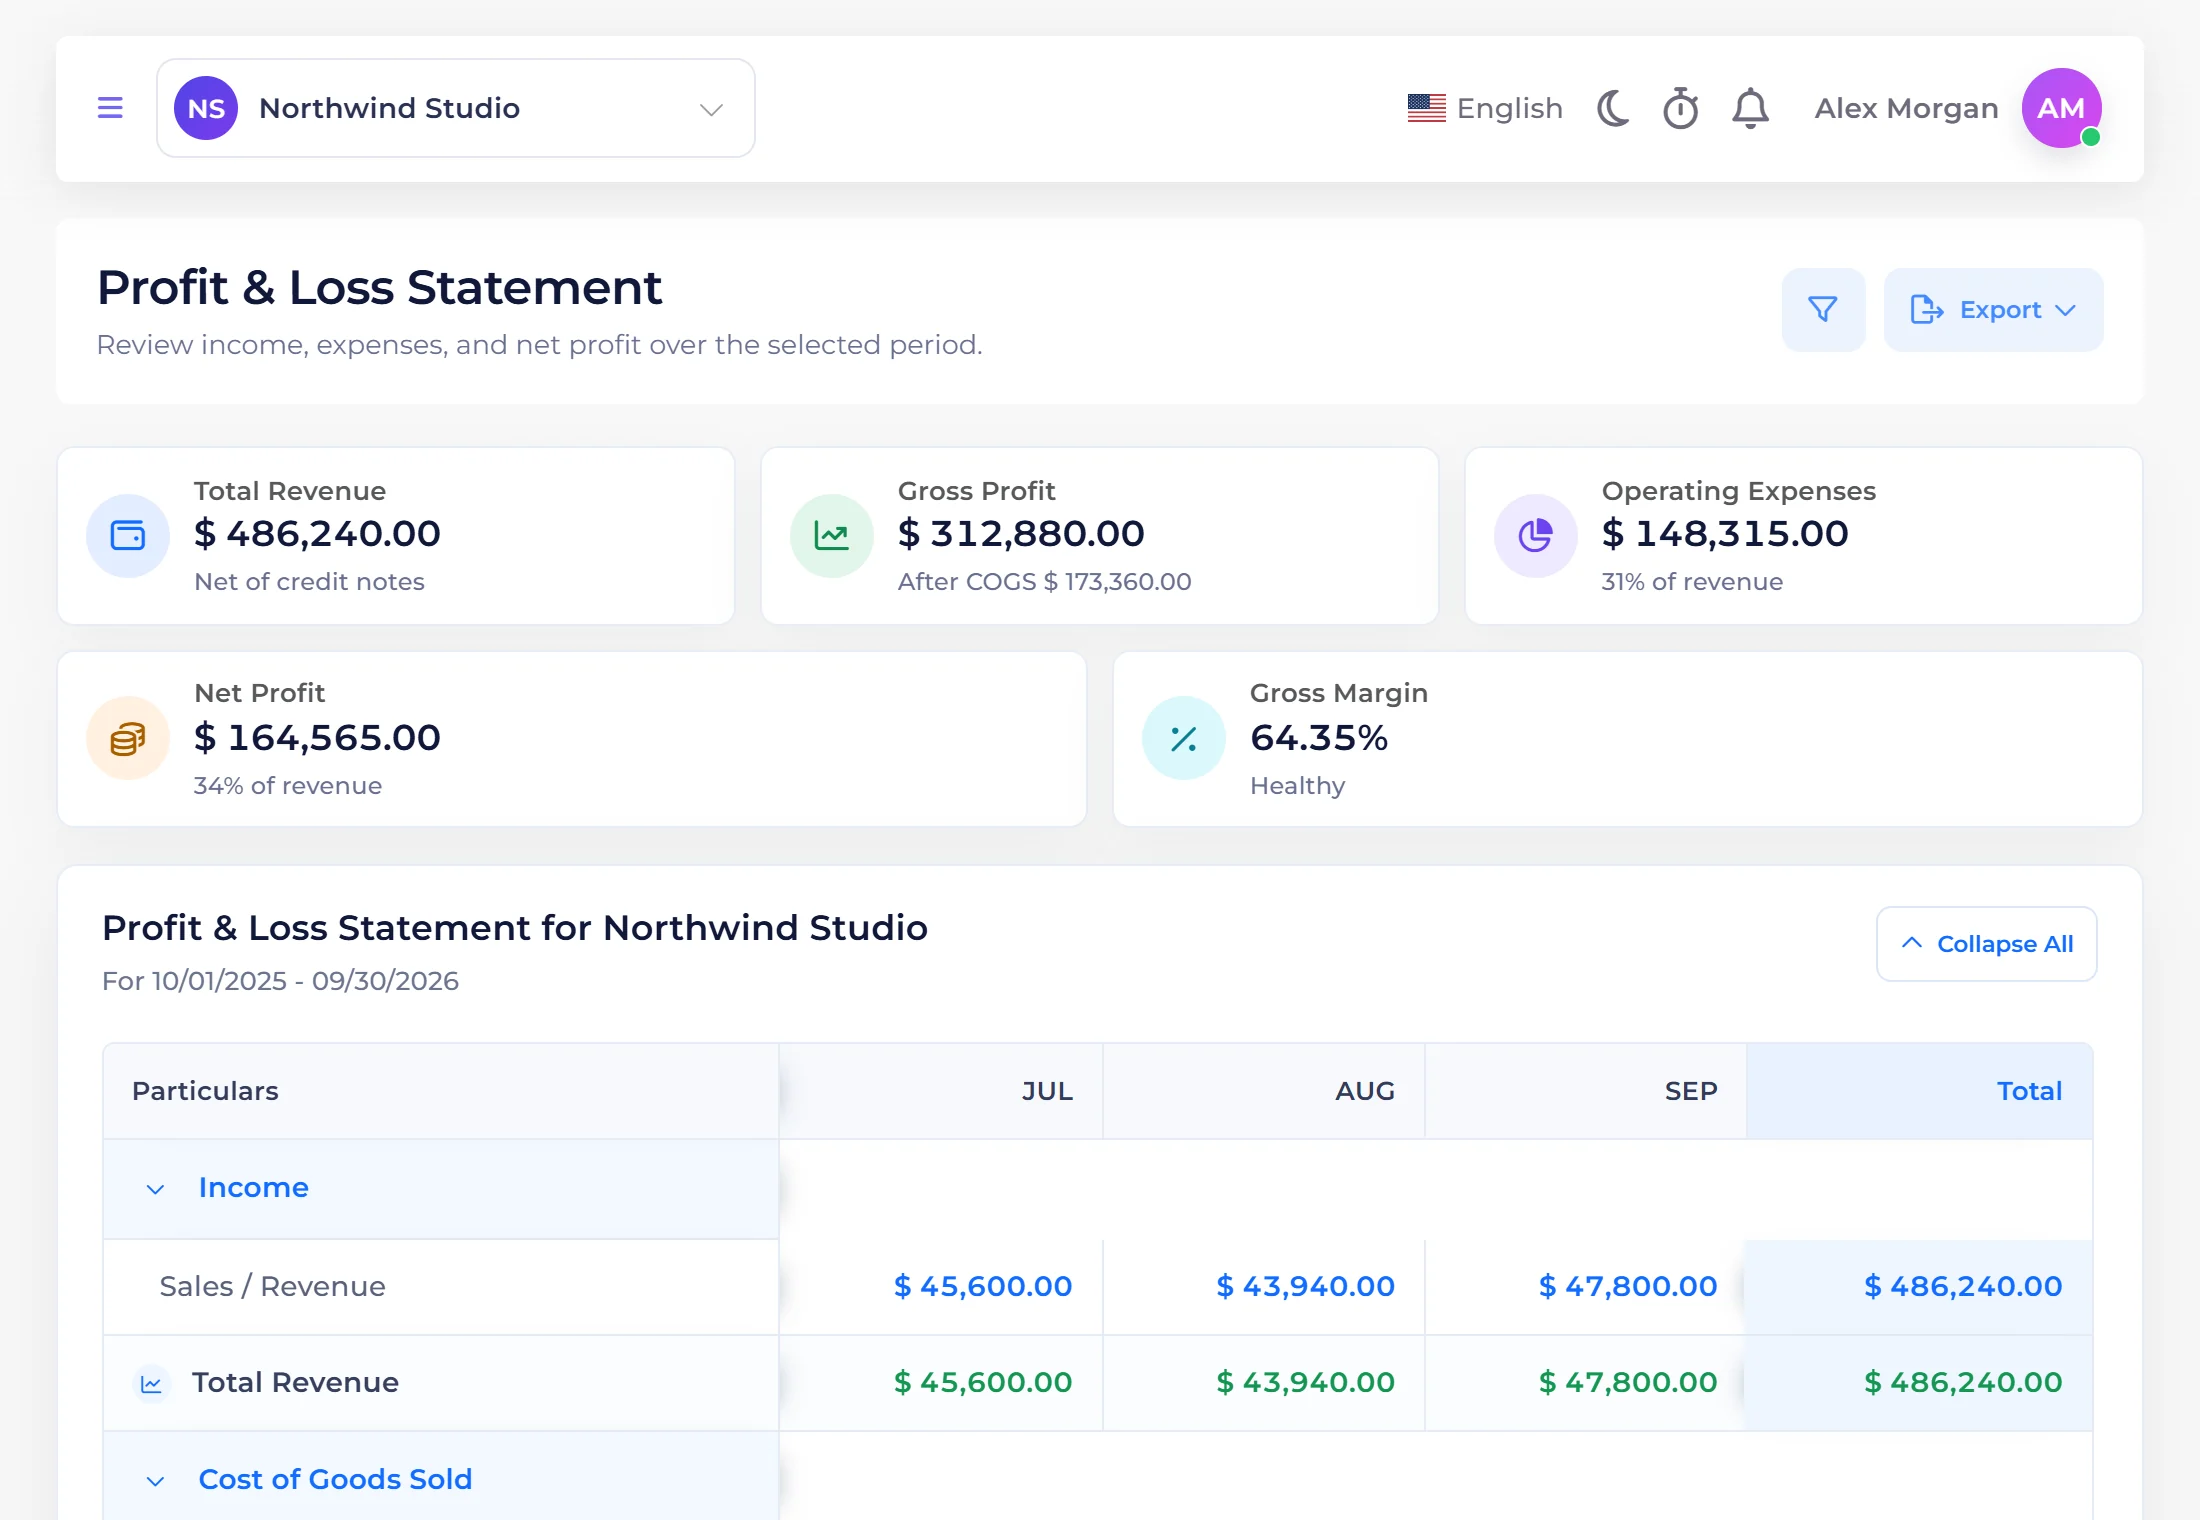2200x1520 pixels.
Task: Click the Total Revenue row chart icon
Action: tap(152, 1384)
